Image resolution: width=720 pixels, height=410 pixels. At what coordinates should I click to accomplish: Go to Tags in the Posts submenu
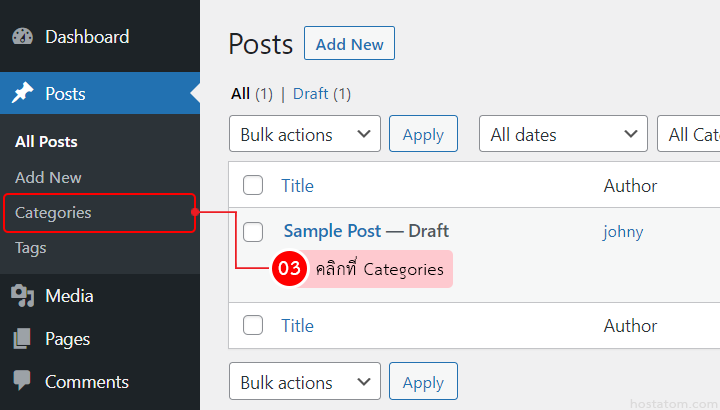31,248
